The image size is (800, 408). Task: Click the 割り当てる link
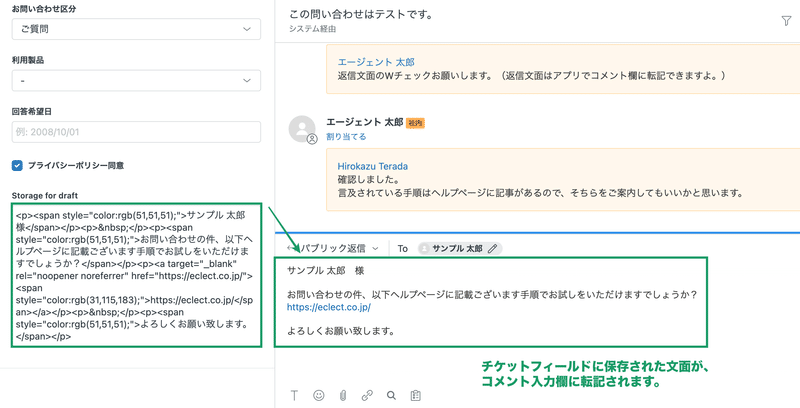(346, 137)
